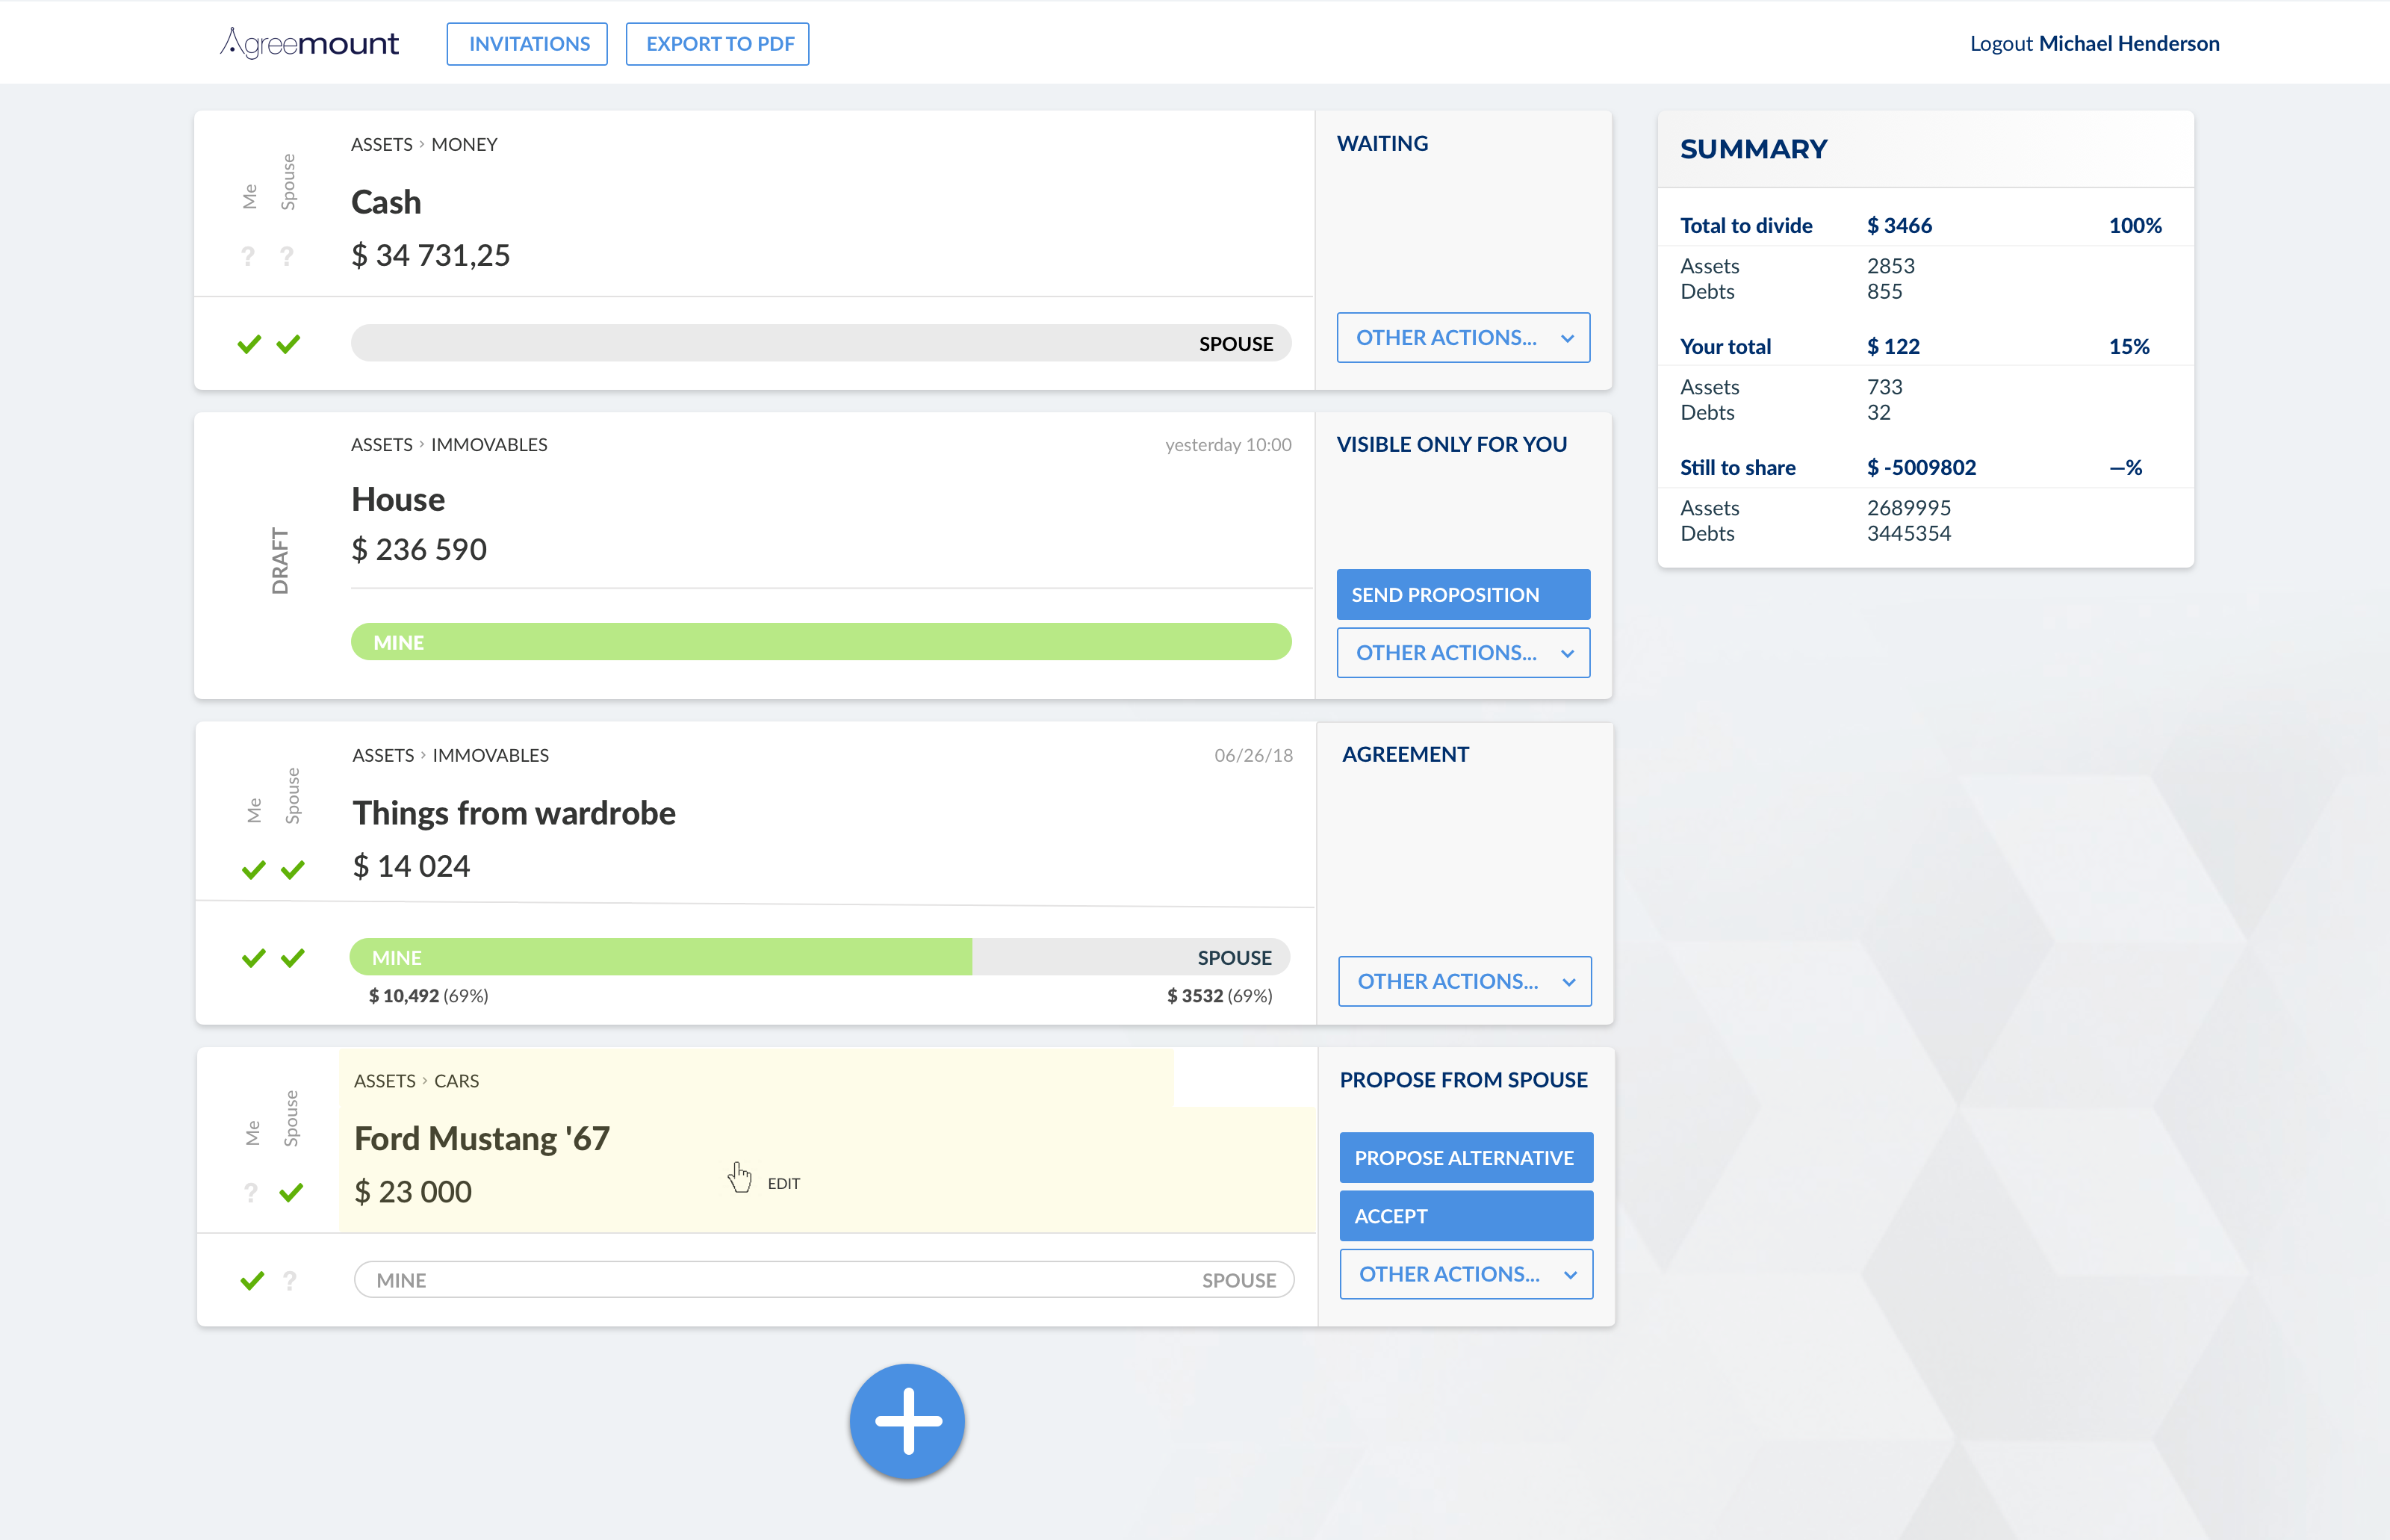Open Other Actions dropdown for Ford Mustang
Viewport: 2390px width, 1540px height.
[1466, 1274]
